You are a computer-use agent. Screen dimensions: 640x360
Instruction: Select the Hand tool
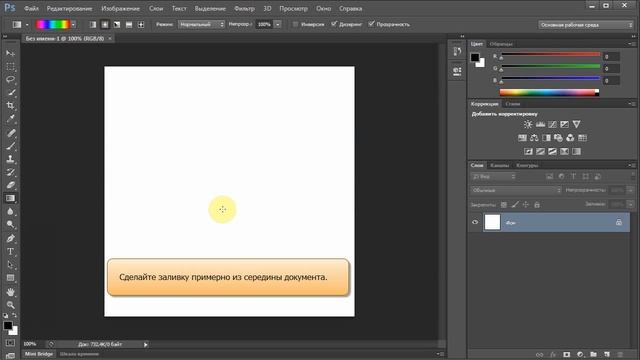(10, 292)
